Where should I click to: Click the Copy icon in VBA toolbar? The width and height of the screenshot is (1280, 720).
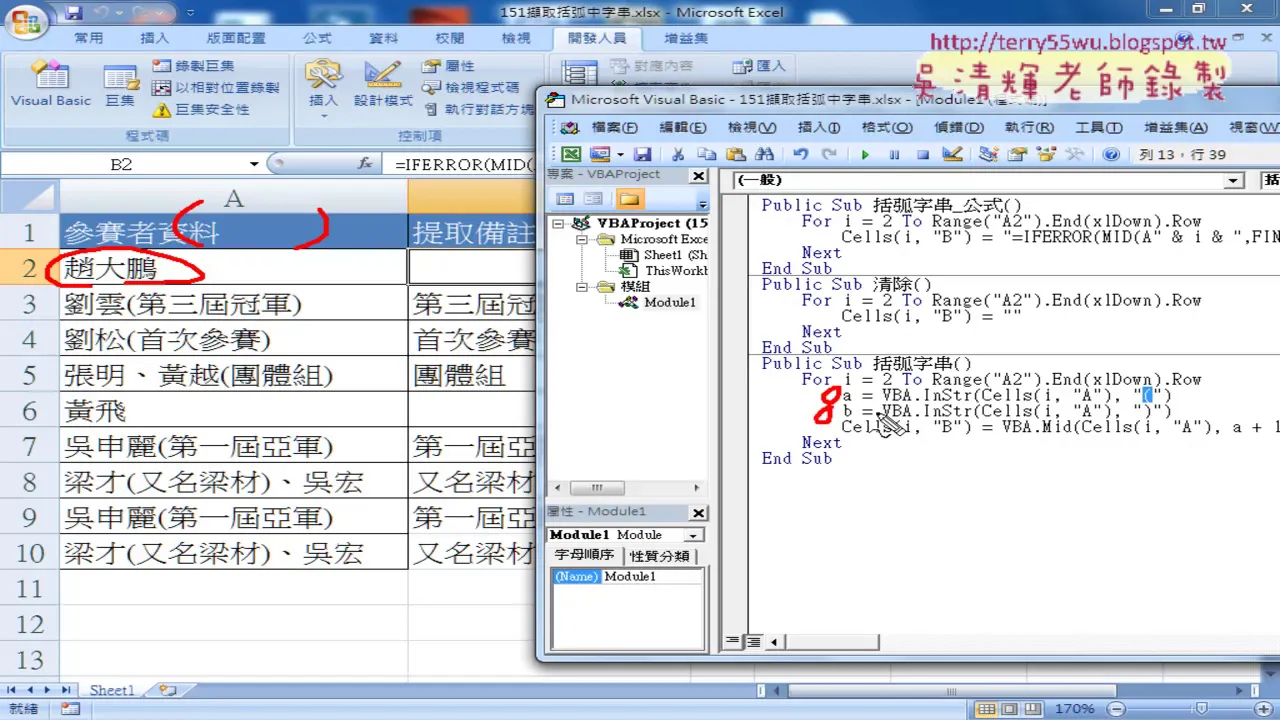pyautogui.click(x=707, y=154)
